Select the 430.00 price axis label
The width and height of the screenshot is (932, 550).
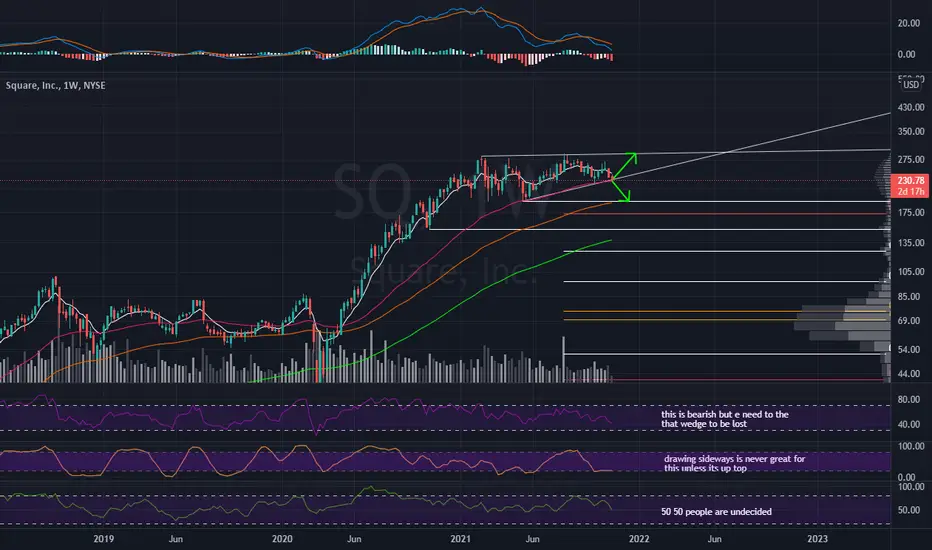911,107
